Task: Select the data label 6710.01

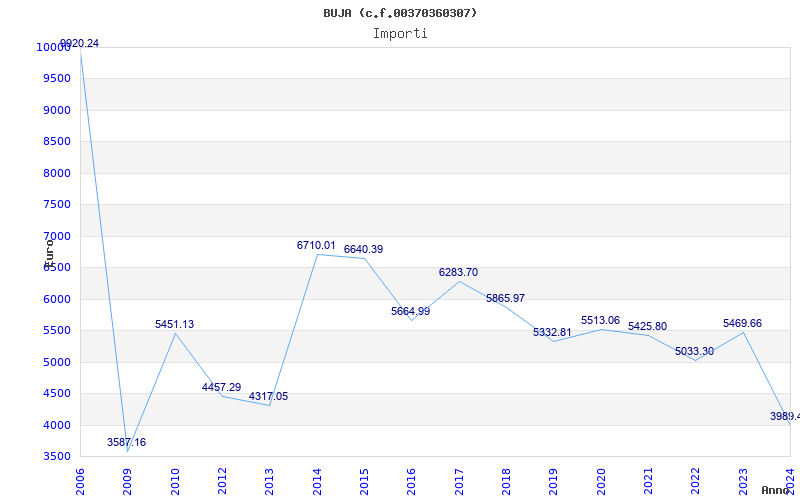Action: tap(316, 245)
